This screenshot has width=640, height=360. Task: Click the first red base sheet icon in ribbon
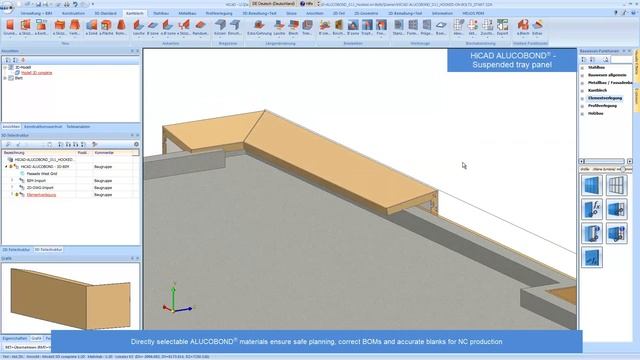[10, 26]
